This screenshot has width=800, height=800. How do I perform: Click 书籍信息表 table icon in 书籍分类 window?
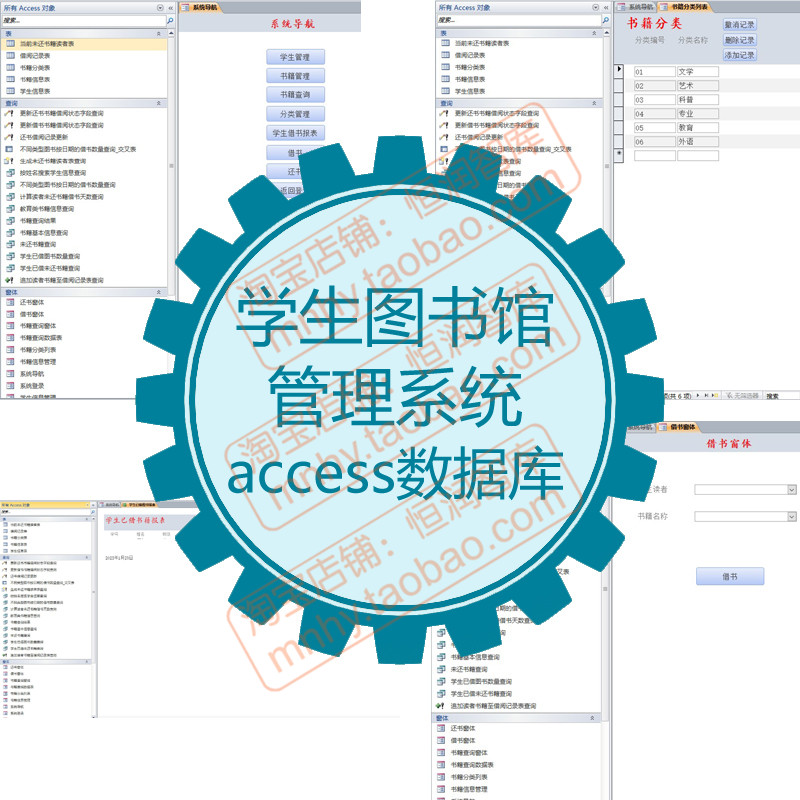445,79
